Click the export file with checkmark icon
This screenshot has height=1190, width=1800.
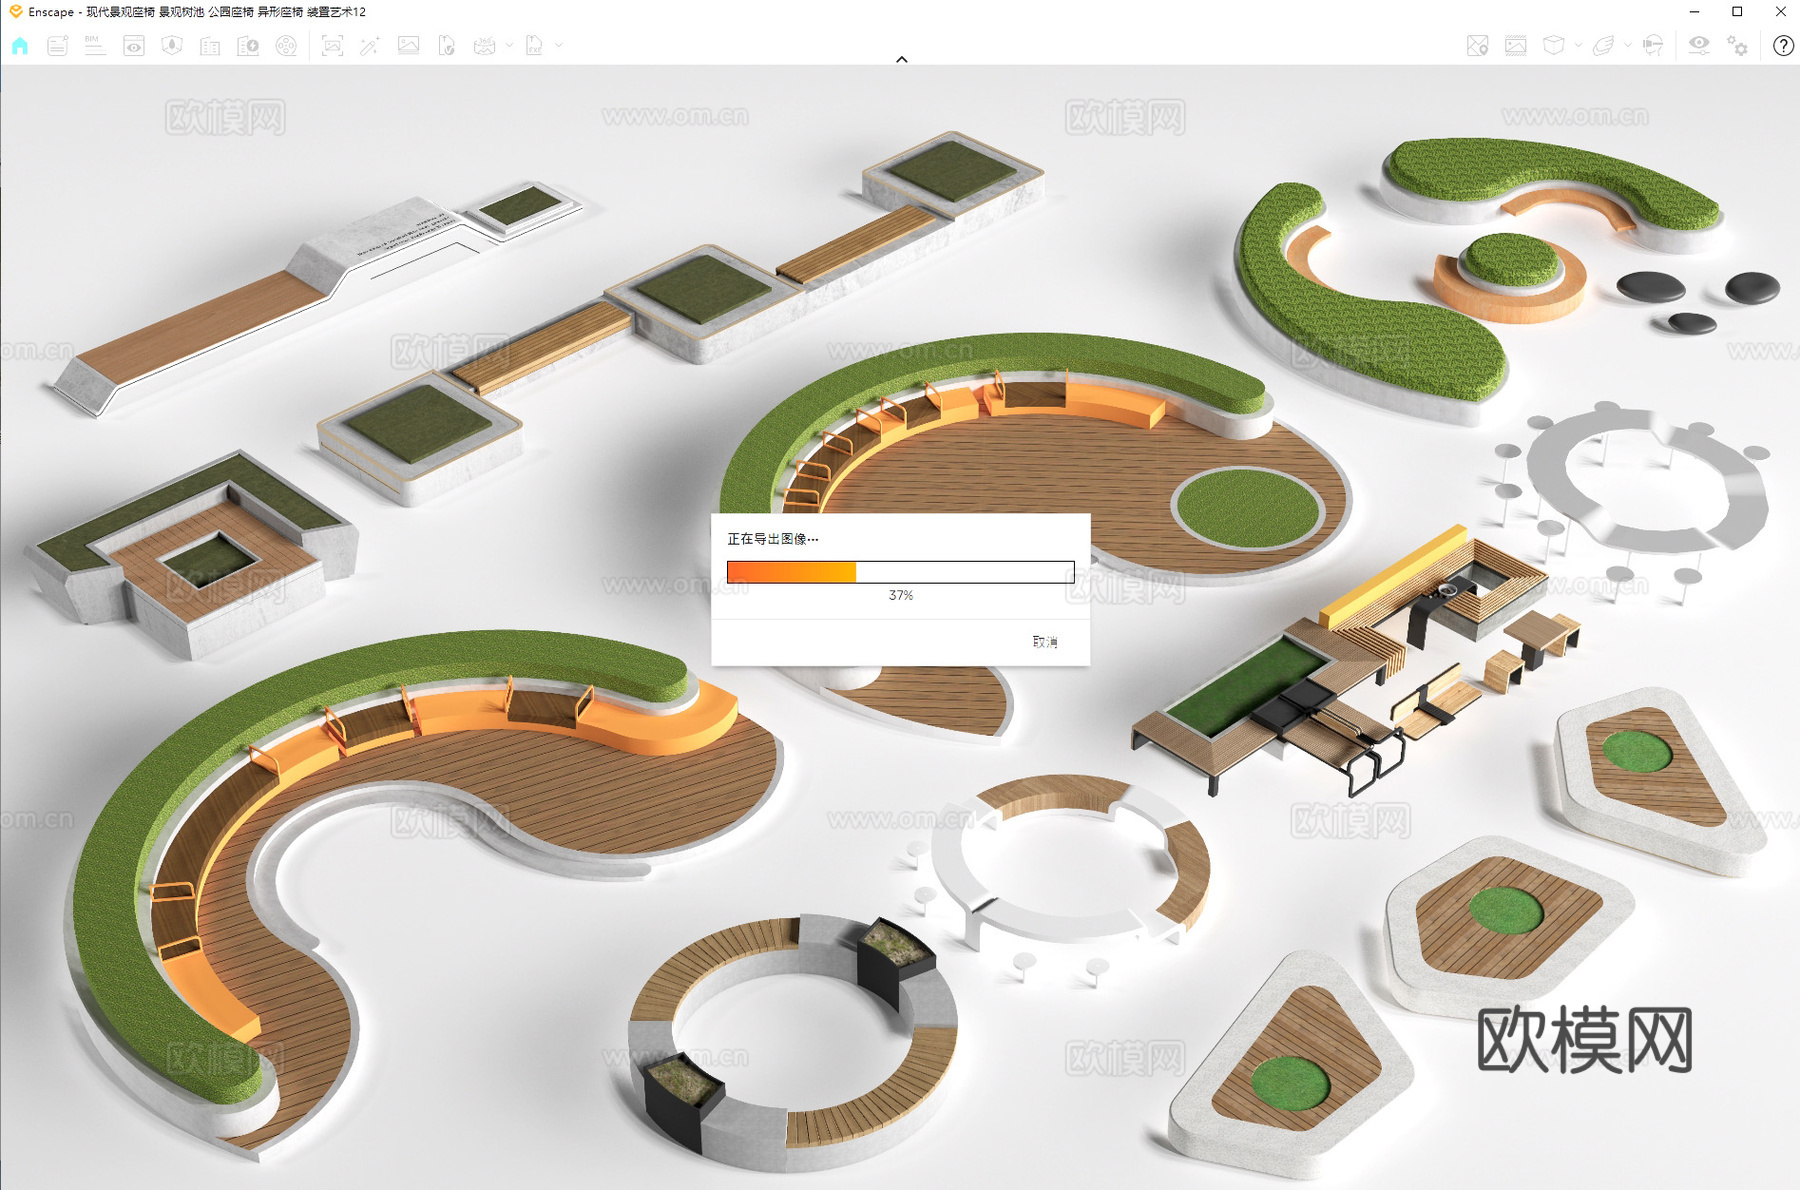pos(447,45)
